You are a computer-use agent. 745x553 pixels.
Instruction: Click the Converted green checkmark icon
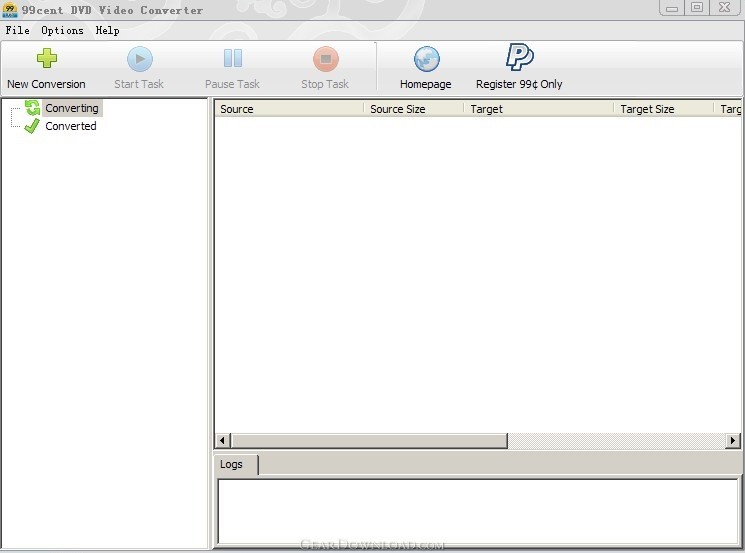[32, 126]
